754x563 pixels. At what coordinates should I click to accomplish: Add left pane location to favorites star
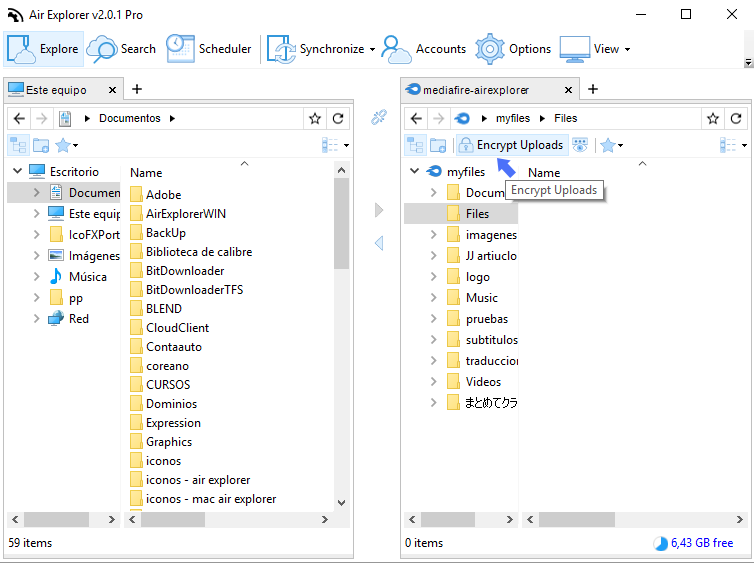pos(315,118)
